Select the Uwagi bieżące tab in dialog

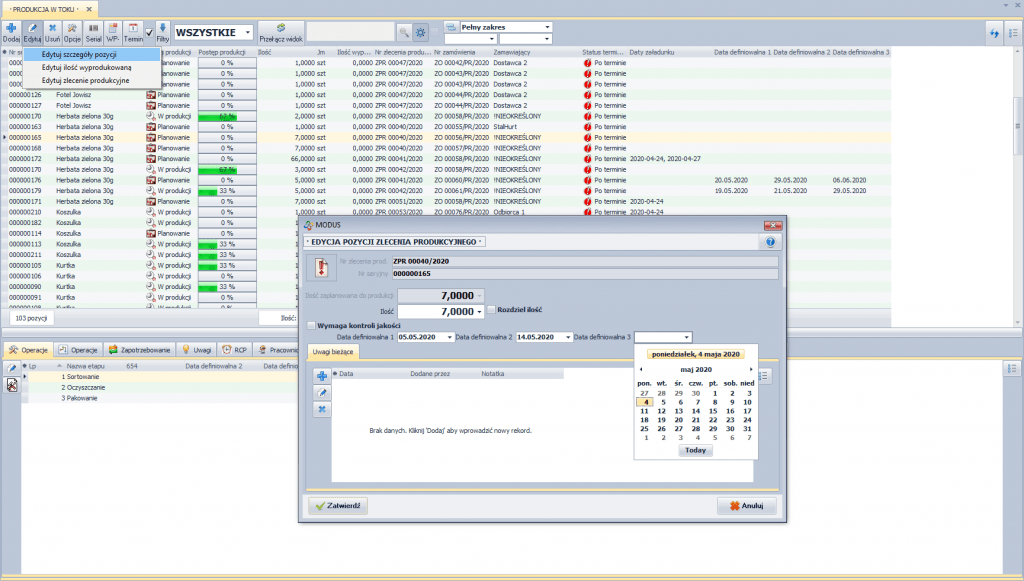[332, 352]
